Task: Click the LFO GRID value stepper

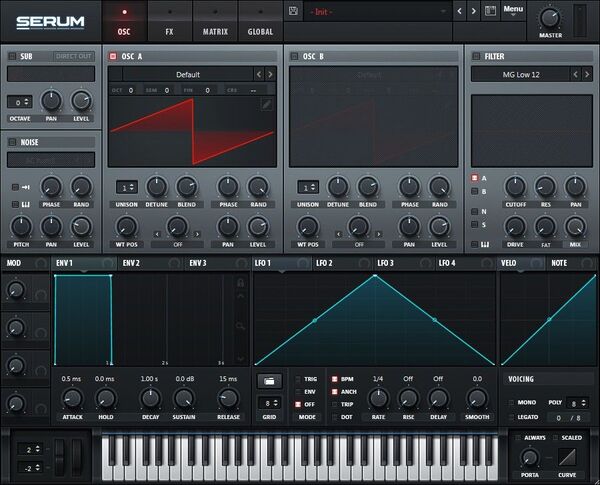Action: tap(270, 403)
